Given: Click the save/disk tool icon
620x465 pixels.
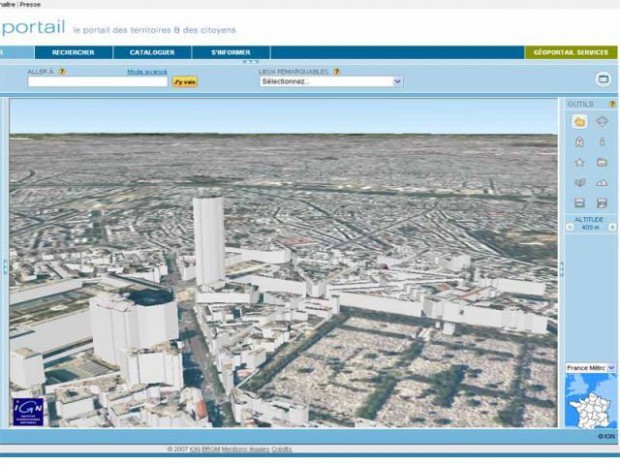Looking at the screenshot, I should click(579, 203).
